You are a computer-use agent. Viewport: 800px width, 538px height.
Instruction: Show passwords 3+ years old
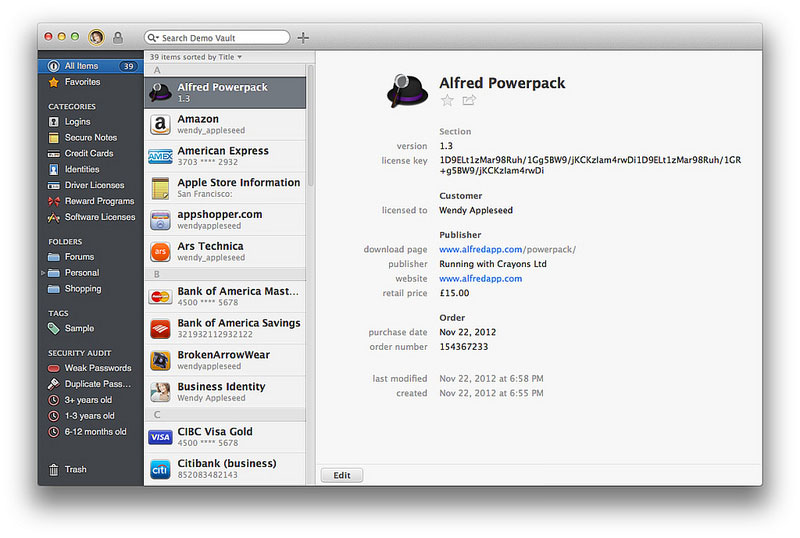(x=88, y=400)
